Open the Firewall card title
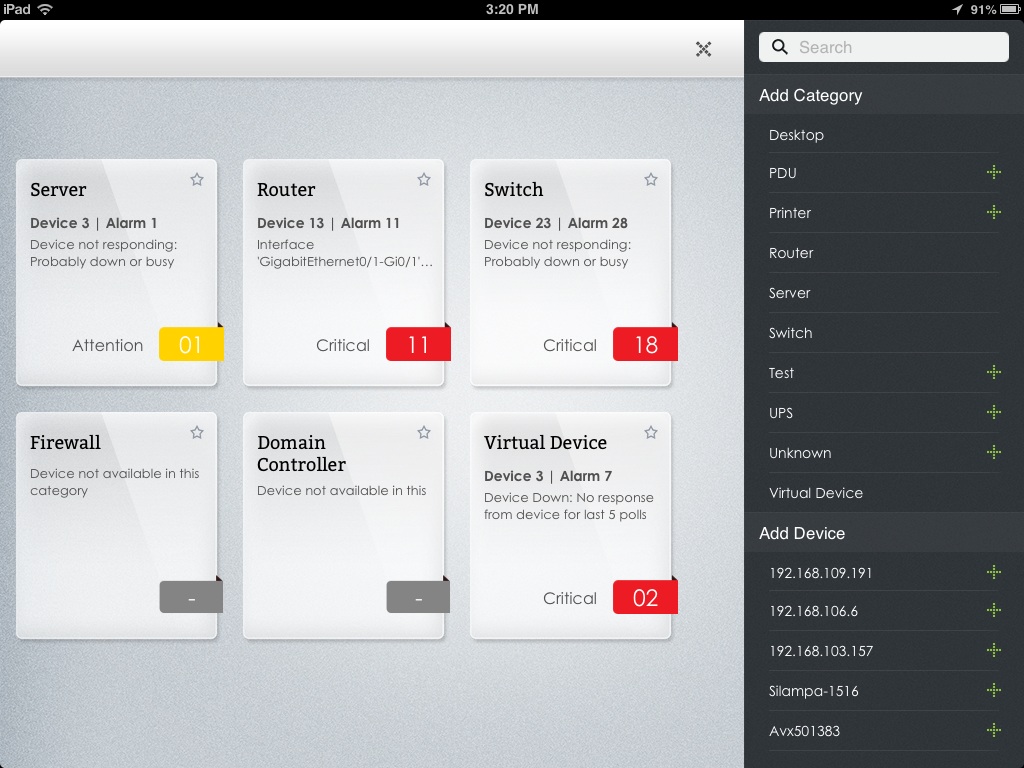 [65, 442]
